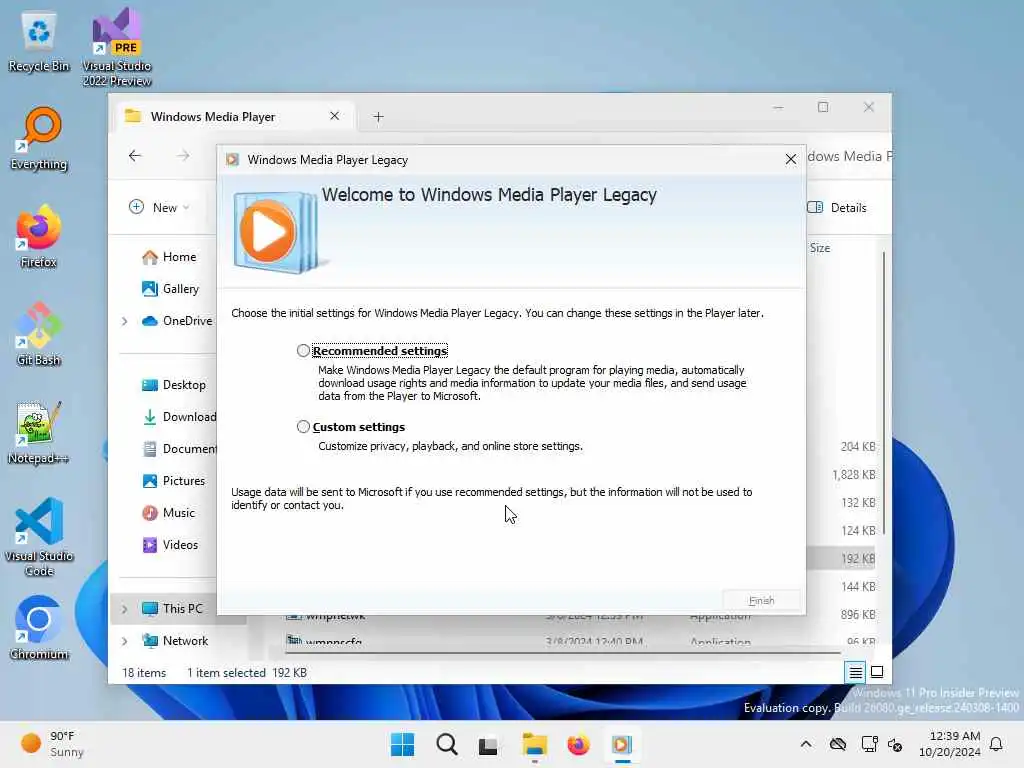Open Firefox from taskbar

pos(578,744)
